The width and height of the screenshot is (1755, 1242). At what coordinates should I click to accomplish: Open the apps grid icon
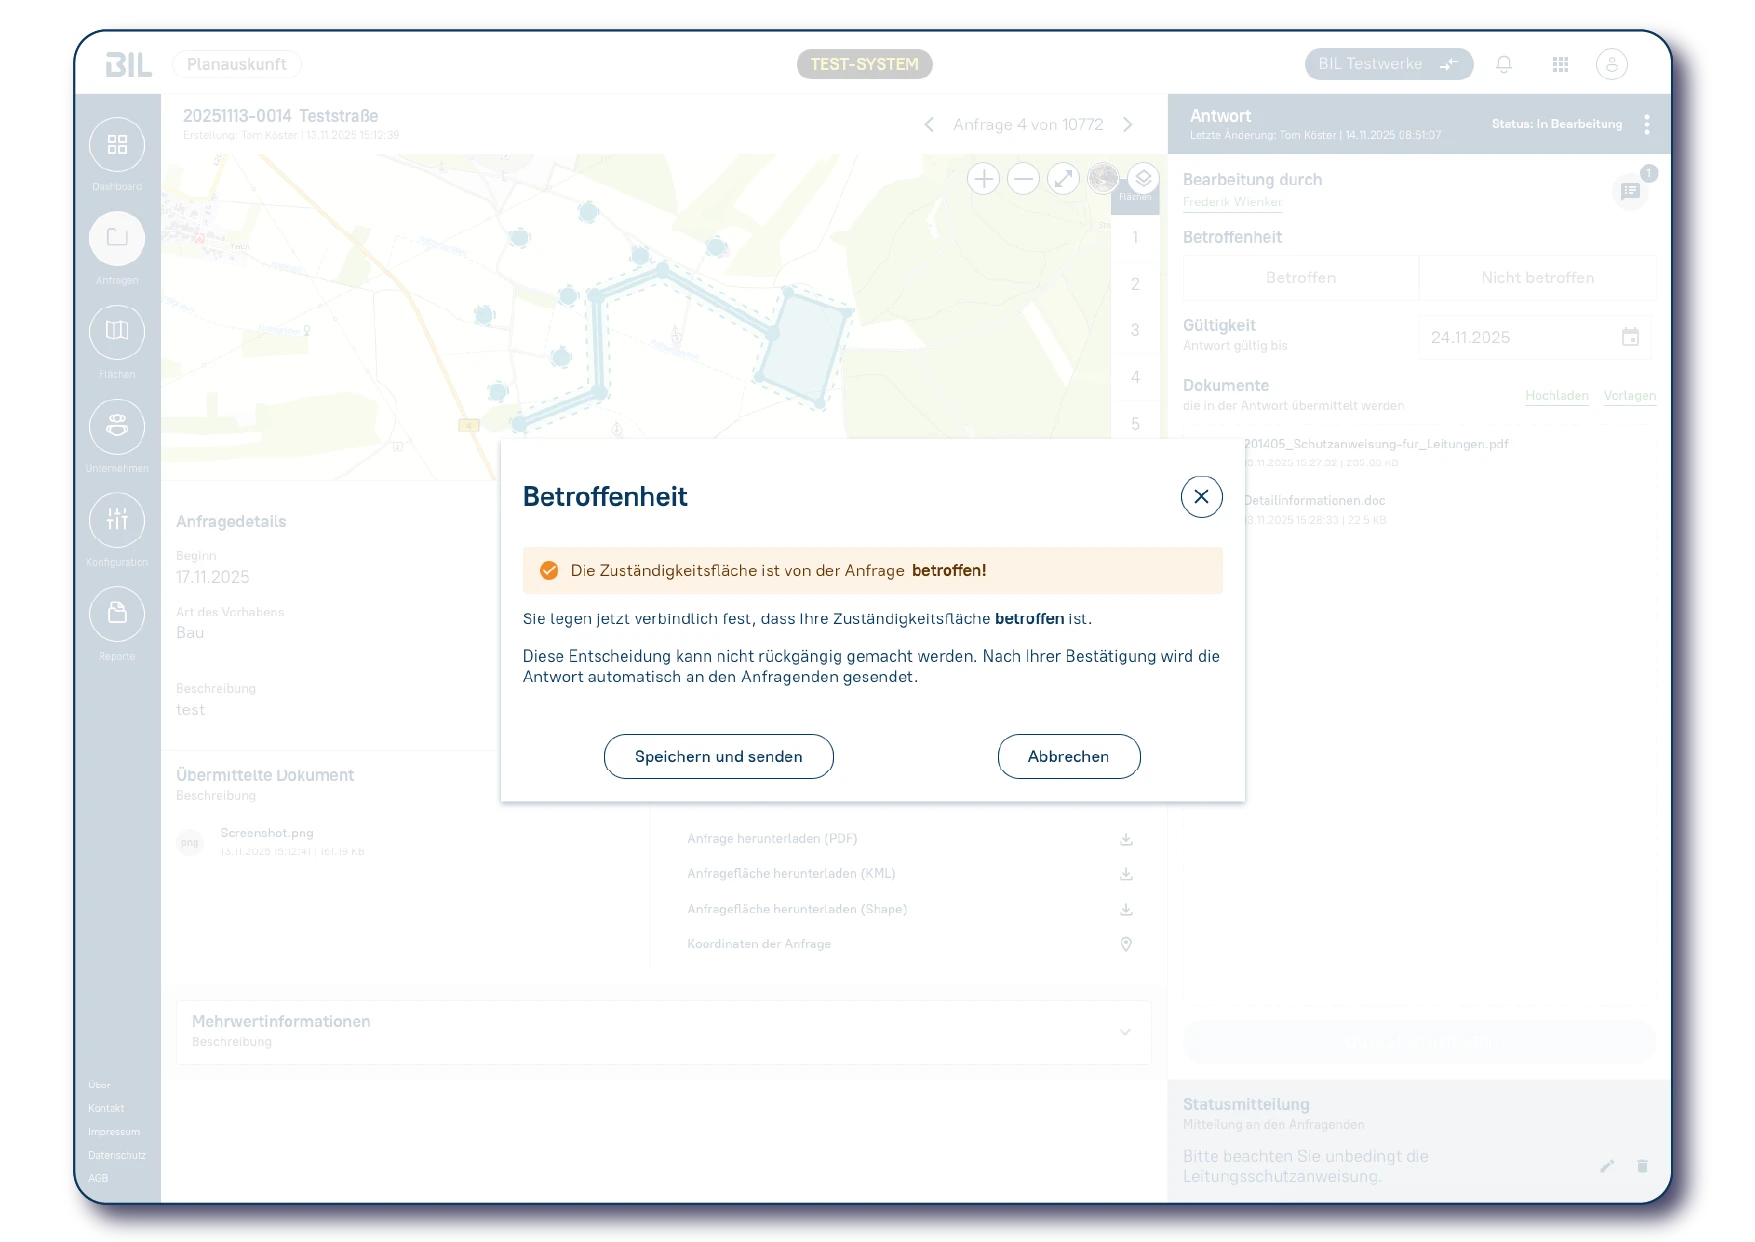(1560, 64)
